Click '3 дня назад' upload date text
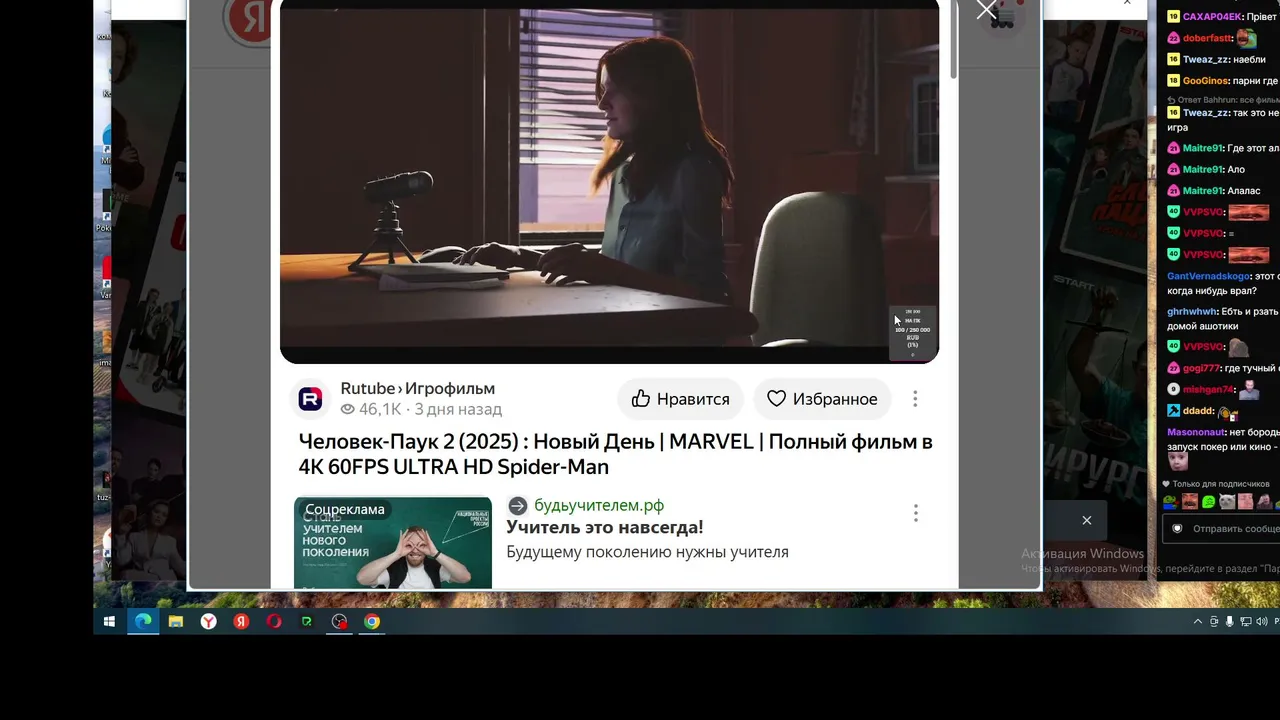Viewport: 1280px width, 720px height. pos(458,409)
